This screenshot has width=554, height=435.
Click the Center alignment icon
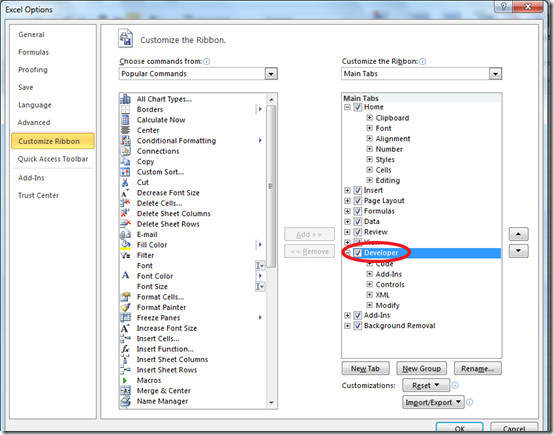[x=125, y=130]
